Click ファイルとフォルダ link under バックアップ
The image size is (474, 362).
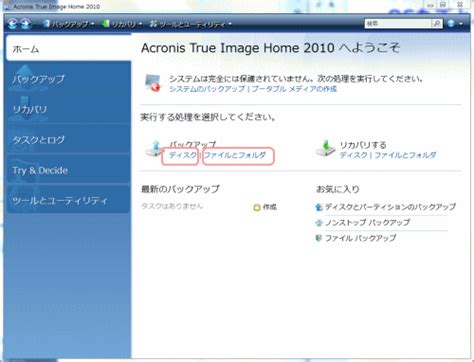pyautogui.click(x=235, y=155)
